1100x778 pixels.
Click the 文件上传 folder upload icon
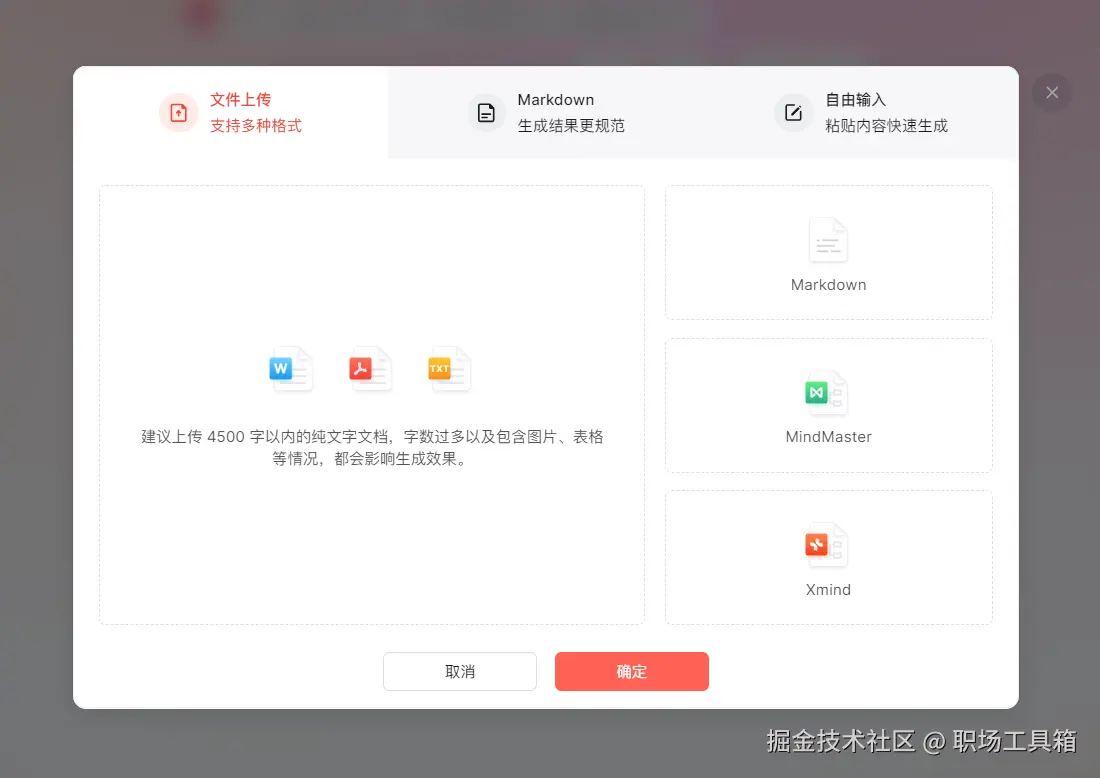click(178, 113)
